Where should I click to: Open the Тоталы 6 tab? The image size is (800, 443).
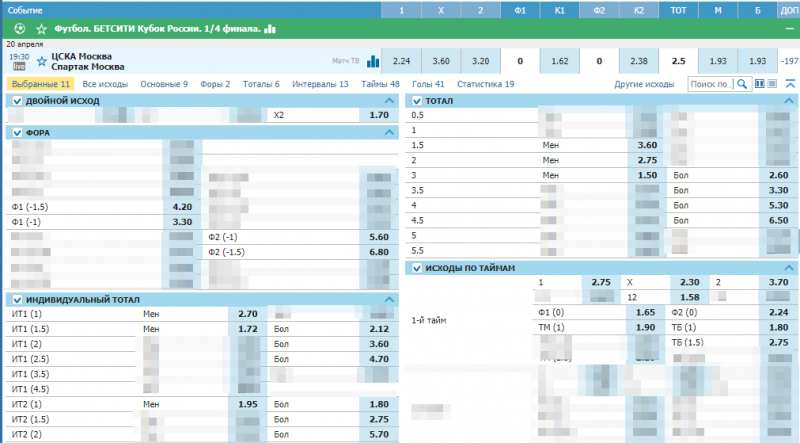[x=260, y=84]
